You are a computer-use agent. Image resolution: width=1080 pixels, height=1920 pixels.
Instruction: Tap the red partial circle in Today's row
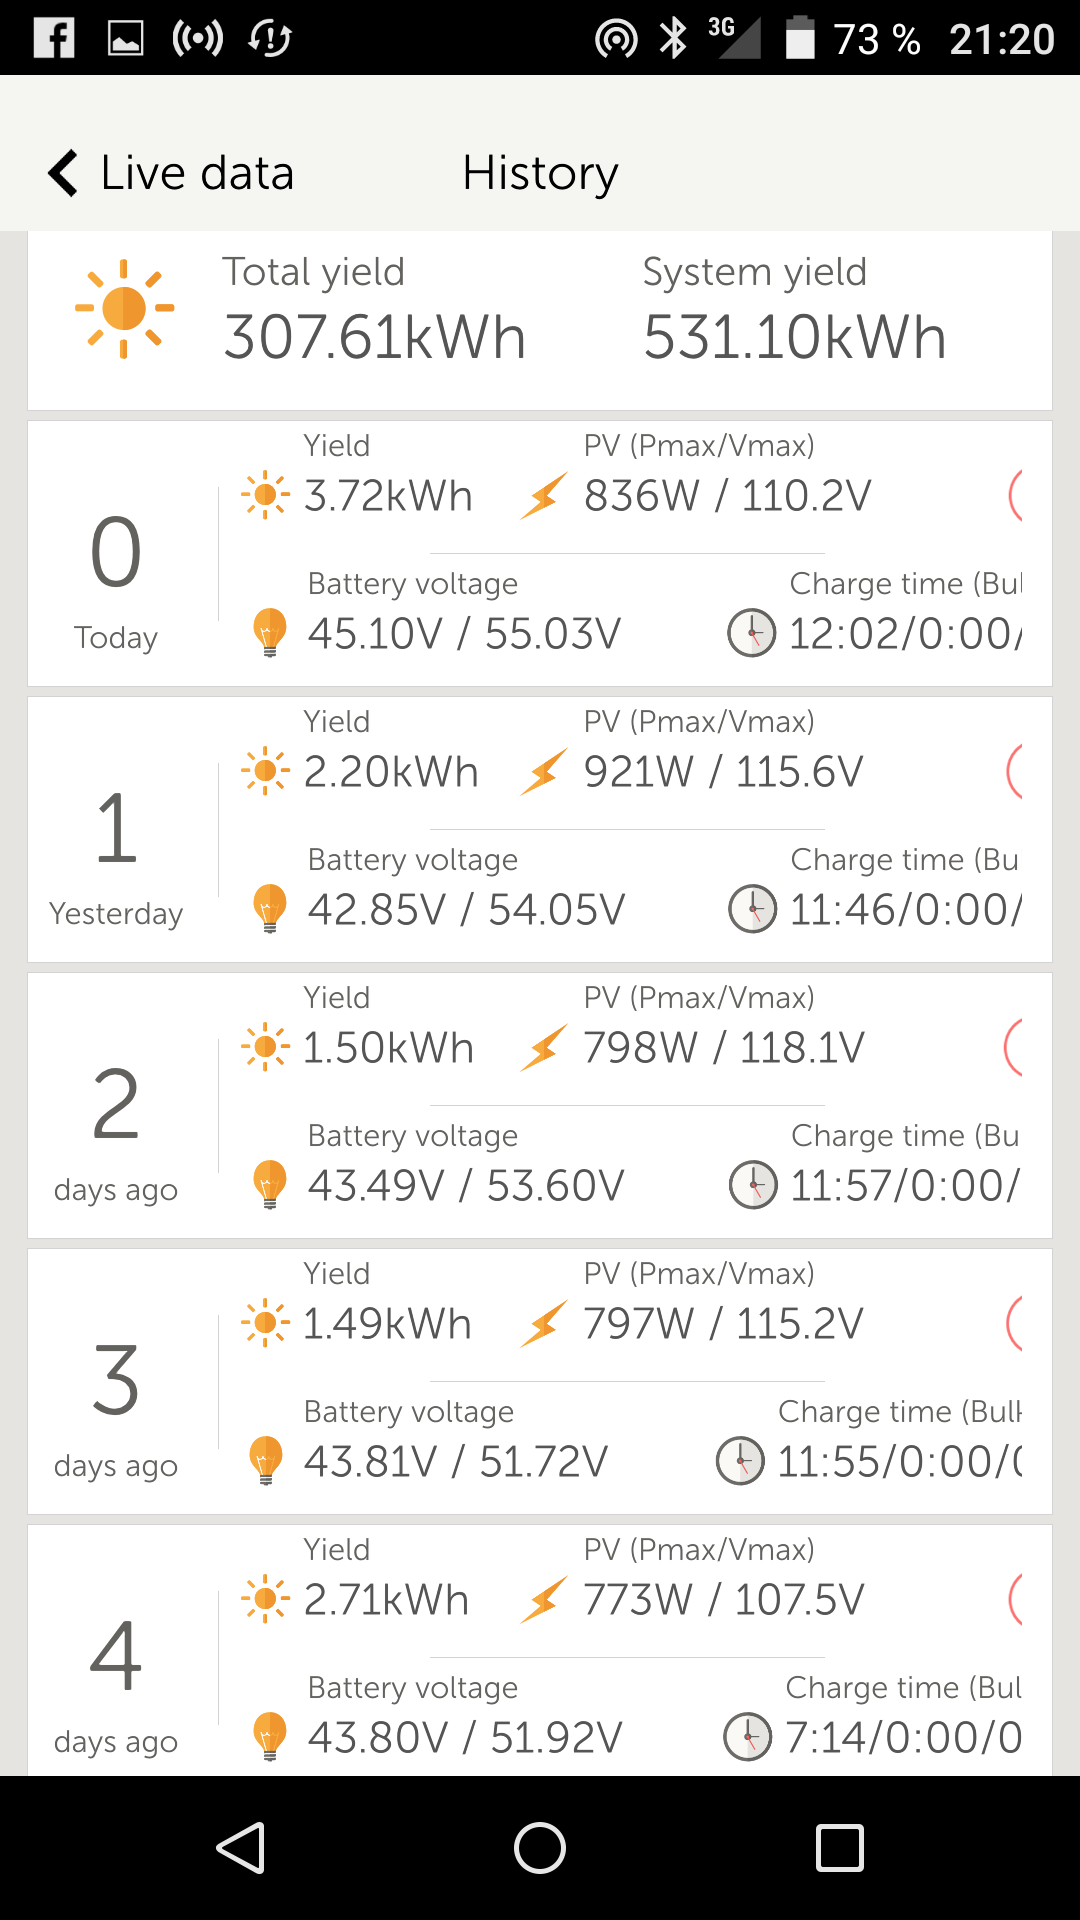1015,495
